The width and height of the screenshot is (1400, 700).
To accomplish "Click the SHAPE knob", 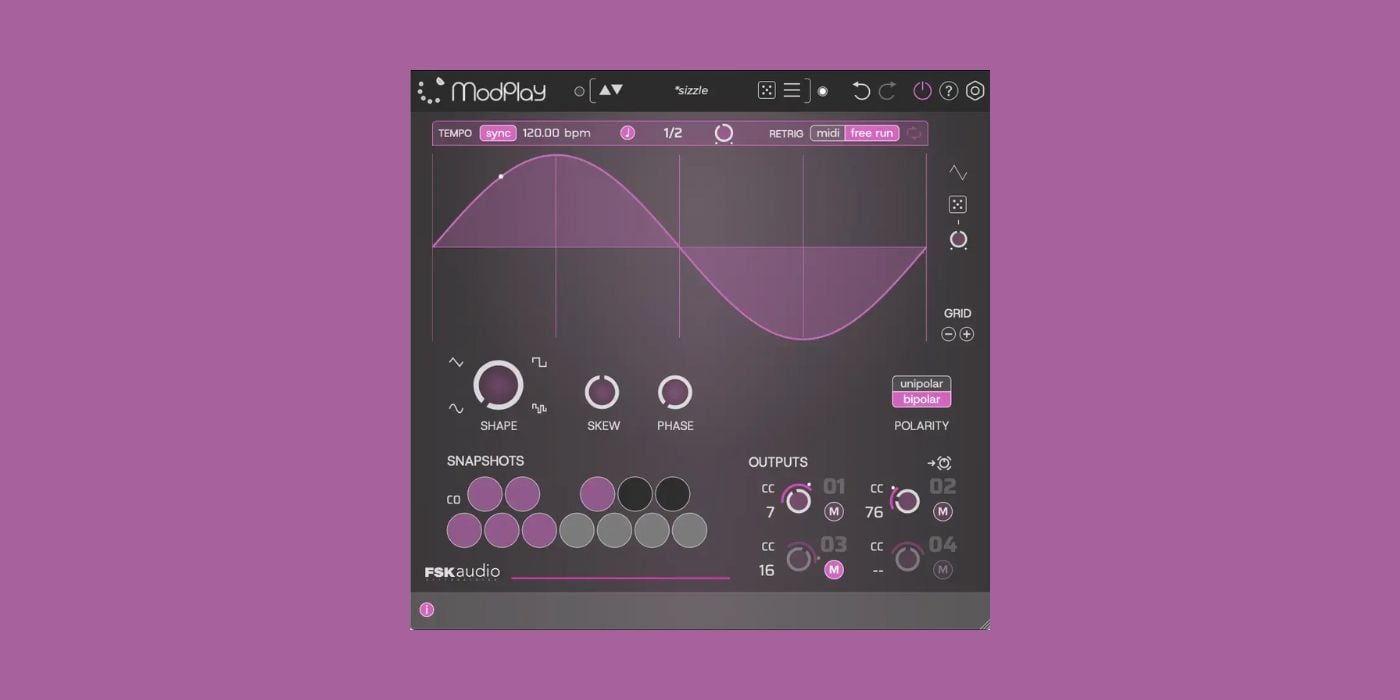I will click(498, 385).
